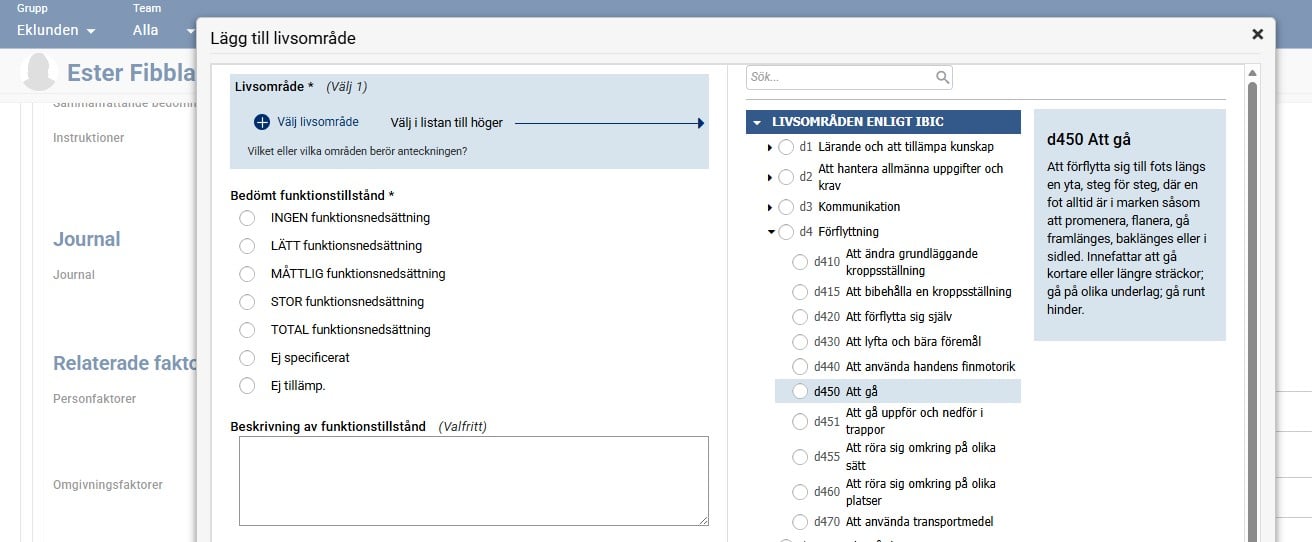This screenshot has height=542, width=1312.
Task: Close the Lägg till livsområde dialog
Action: [1257, 34]
